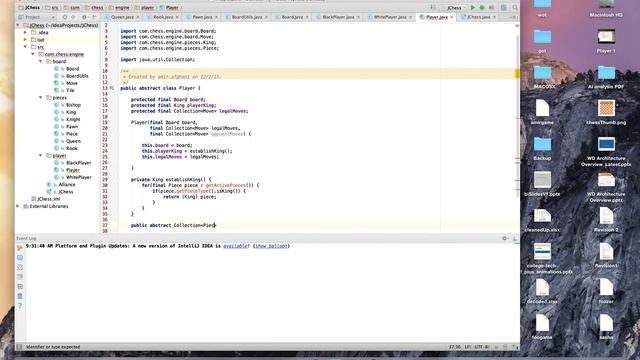Run the JChess configuration with the green arrow

tap(473, 7)
